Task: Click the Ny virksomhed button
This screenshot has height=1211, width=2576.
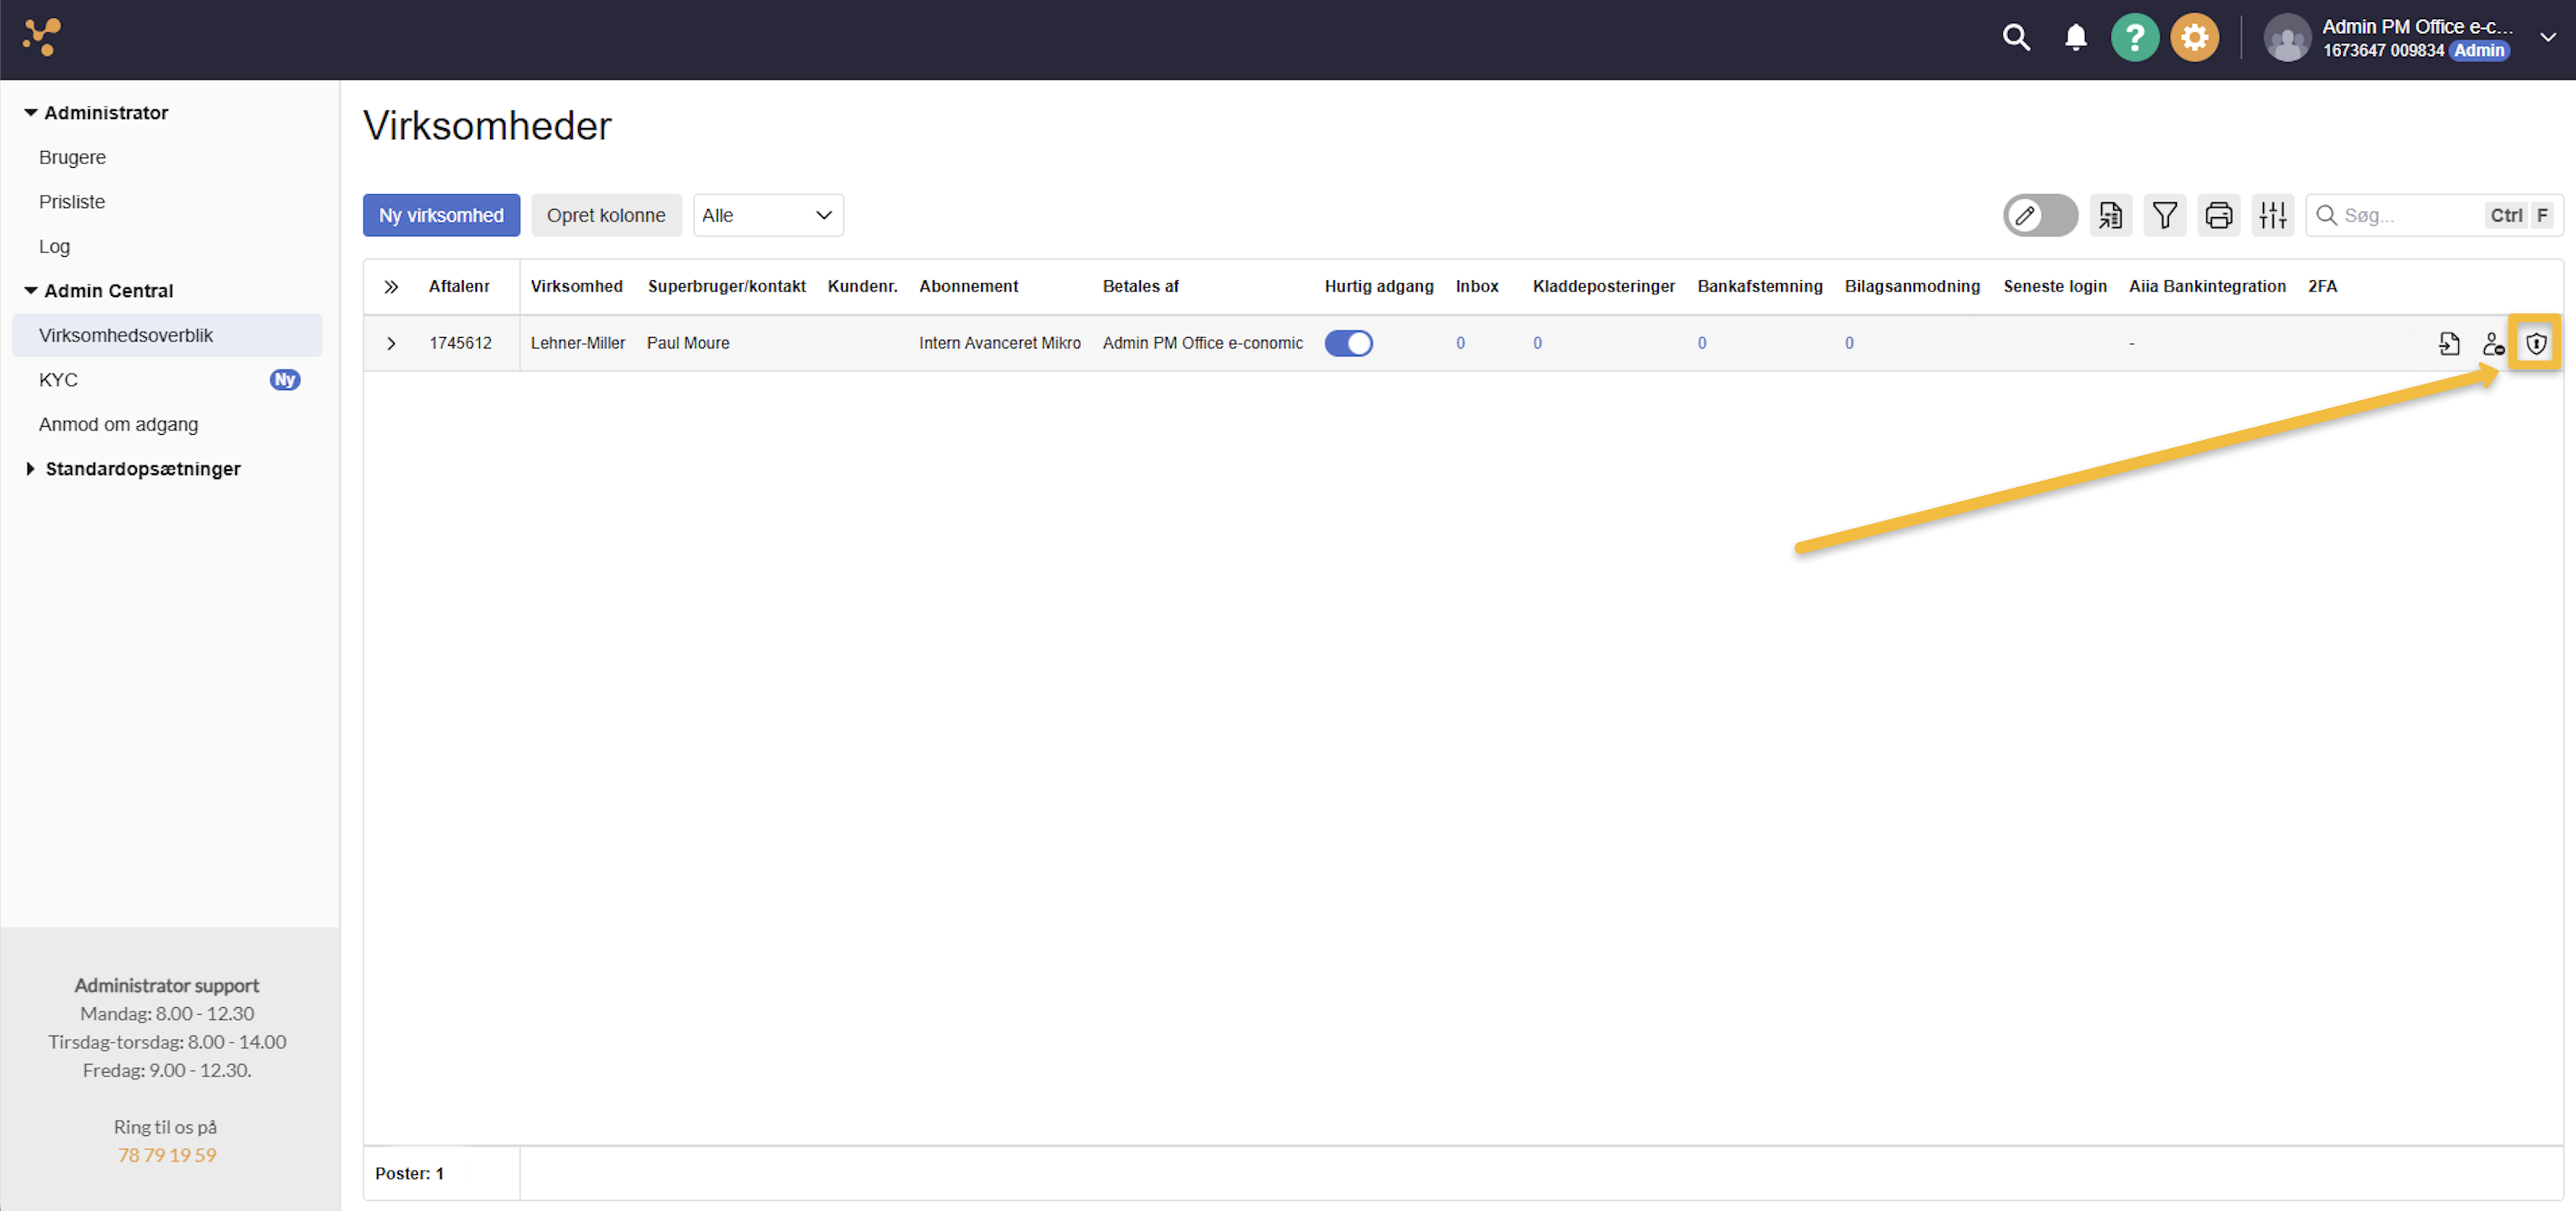Action: pos(441,215)
